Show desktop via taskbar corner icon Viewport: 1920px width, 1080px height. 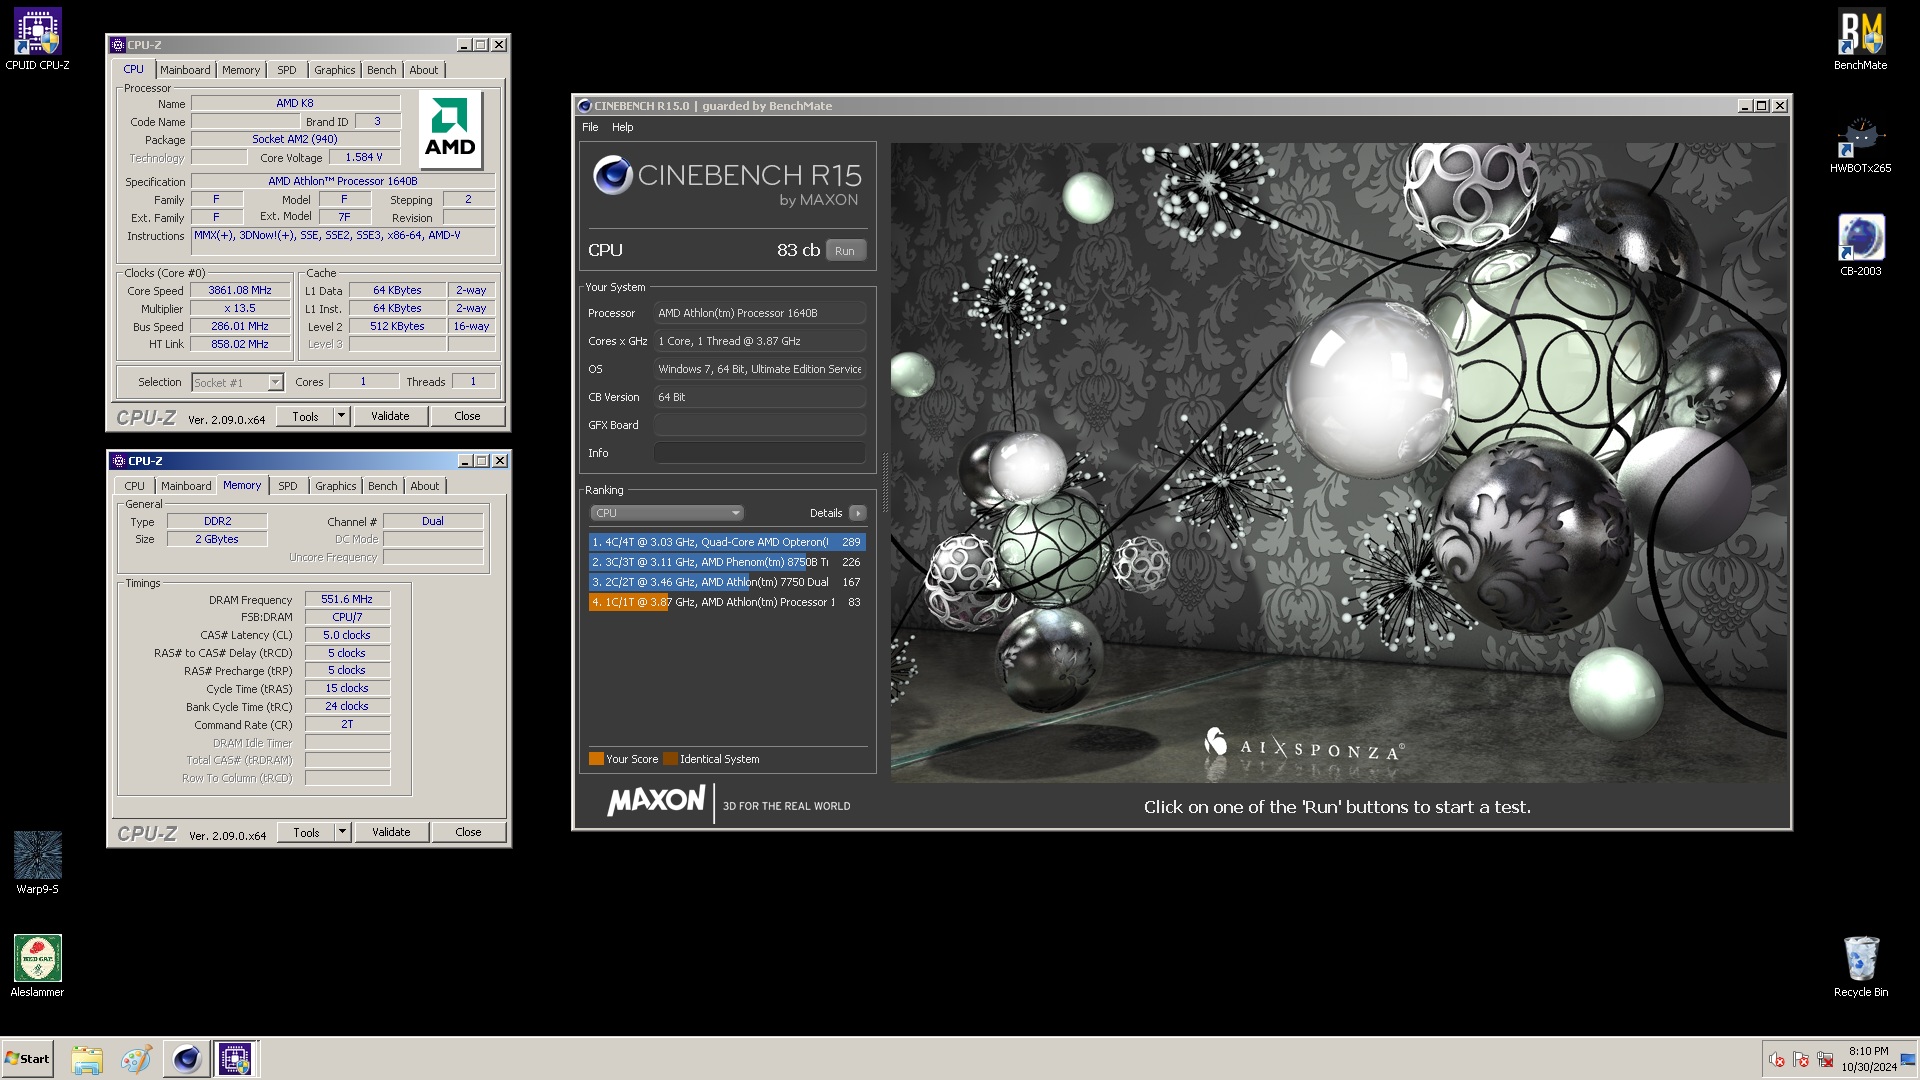coord(1908,1060)
